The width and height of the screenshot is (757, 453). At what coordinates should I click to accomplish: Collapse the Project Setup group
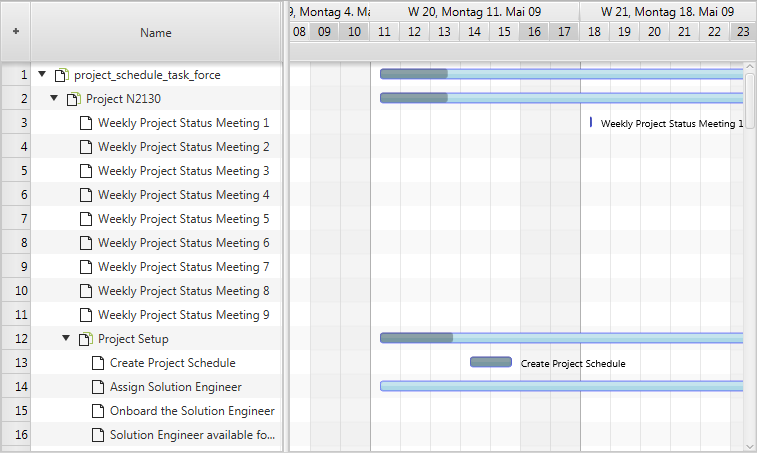pos(66,338)
